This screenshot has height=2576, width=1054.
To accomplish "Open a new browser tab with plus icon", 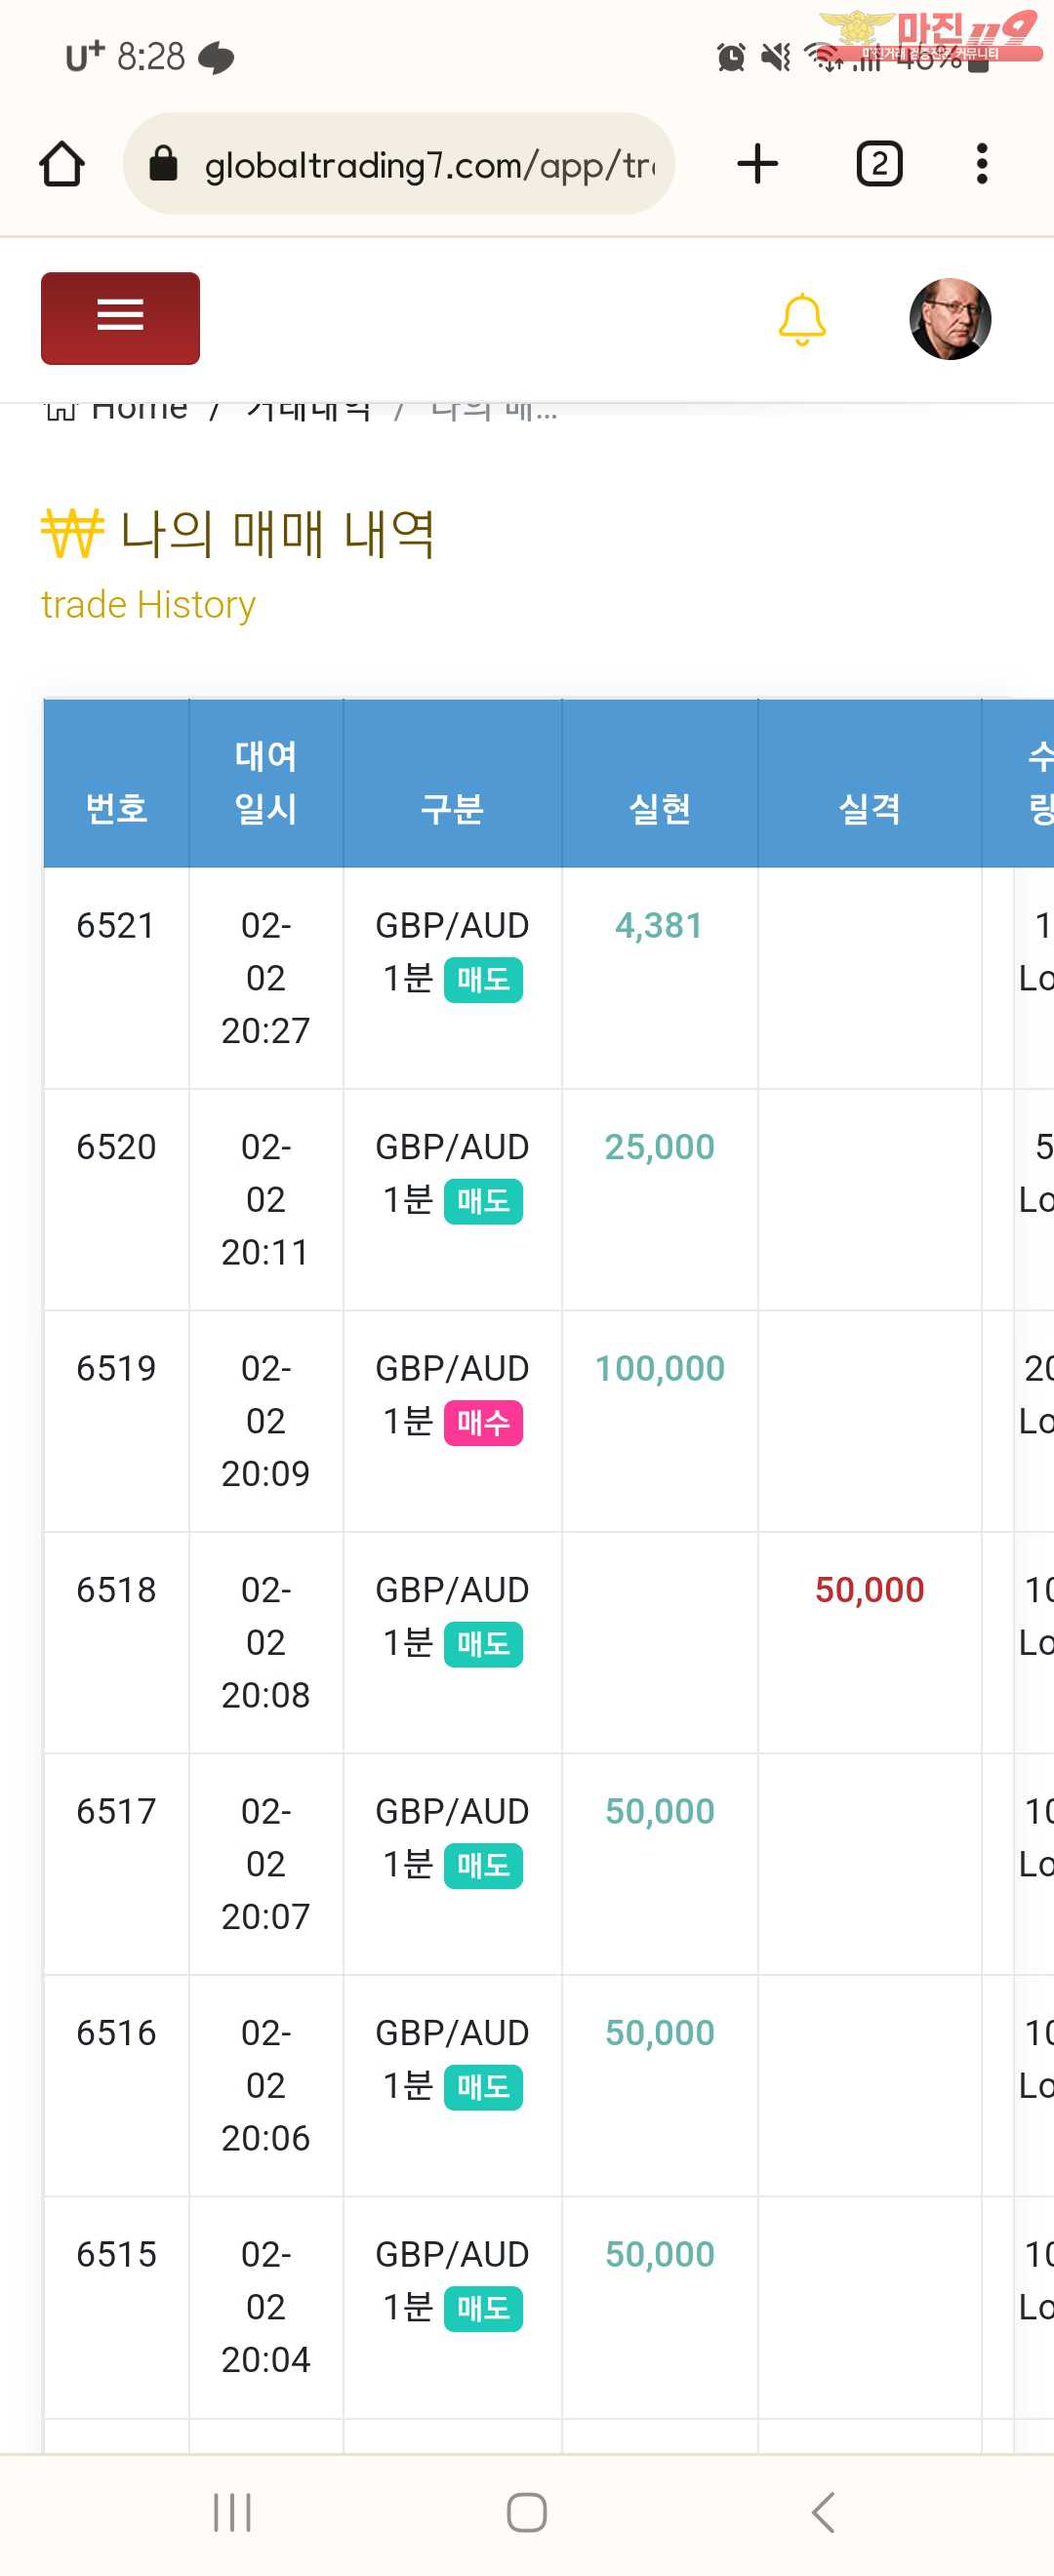I will pyautogui.click(x=757, y=164).
